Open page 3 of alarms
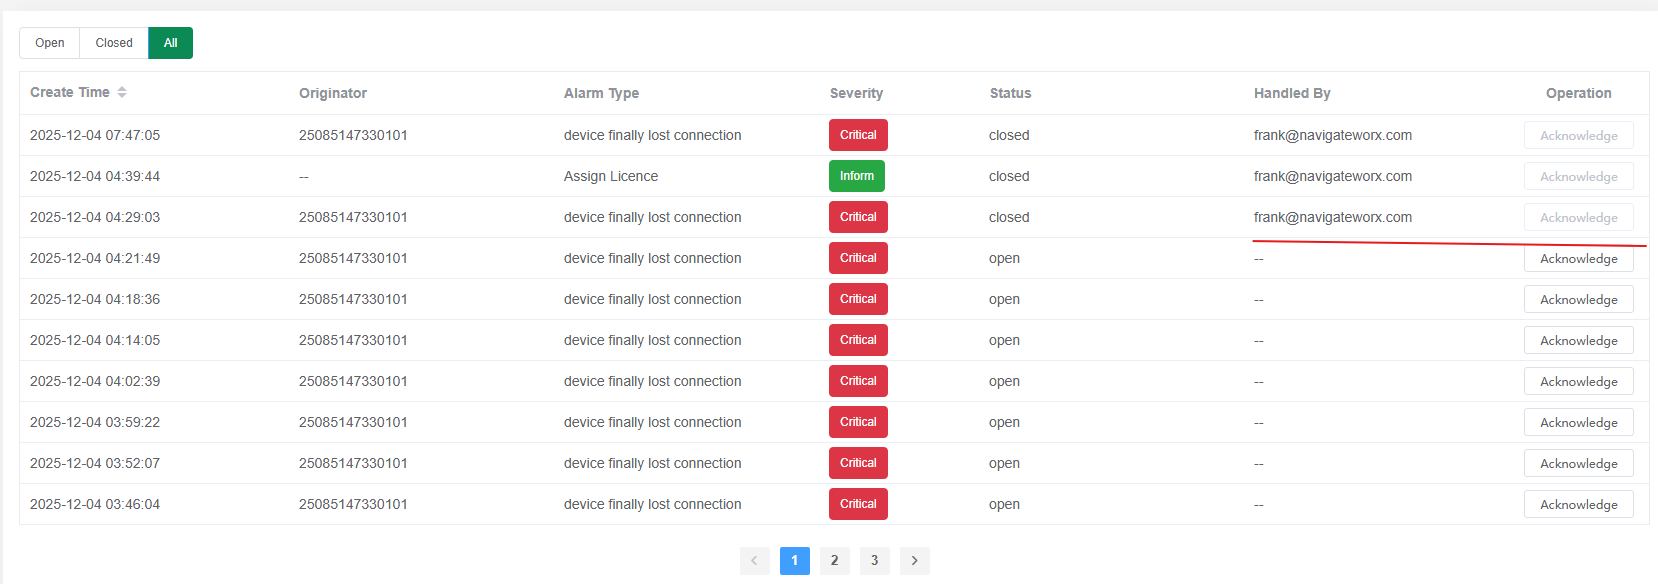The image size is (1658, 584). pos(874,560)
